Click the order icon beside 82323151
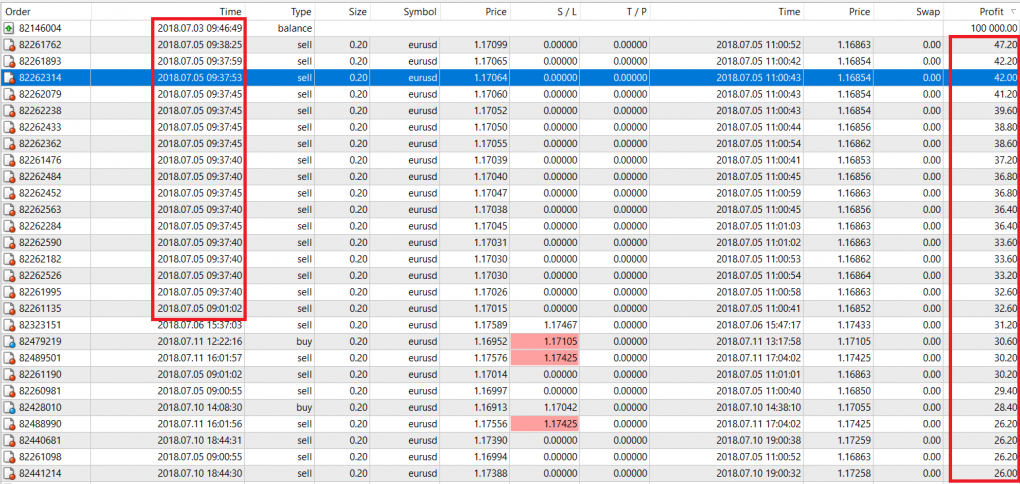 coord(8,325)
